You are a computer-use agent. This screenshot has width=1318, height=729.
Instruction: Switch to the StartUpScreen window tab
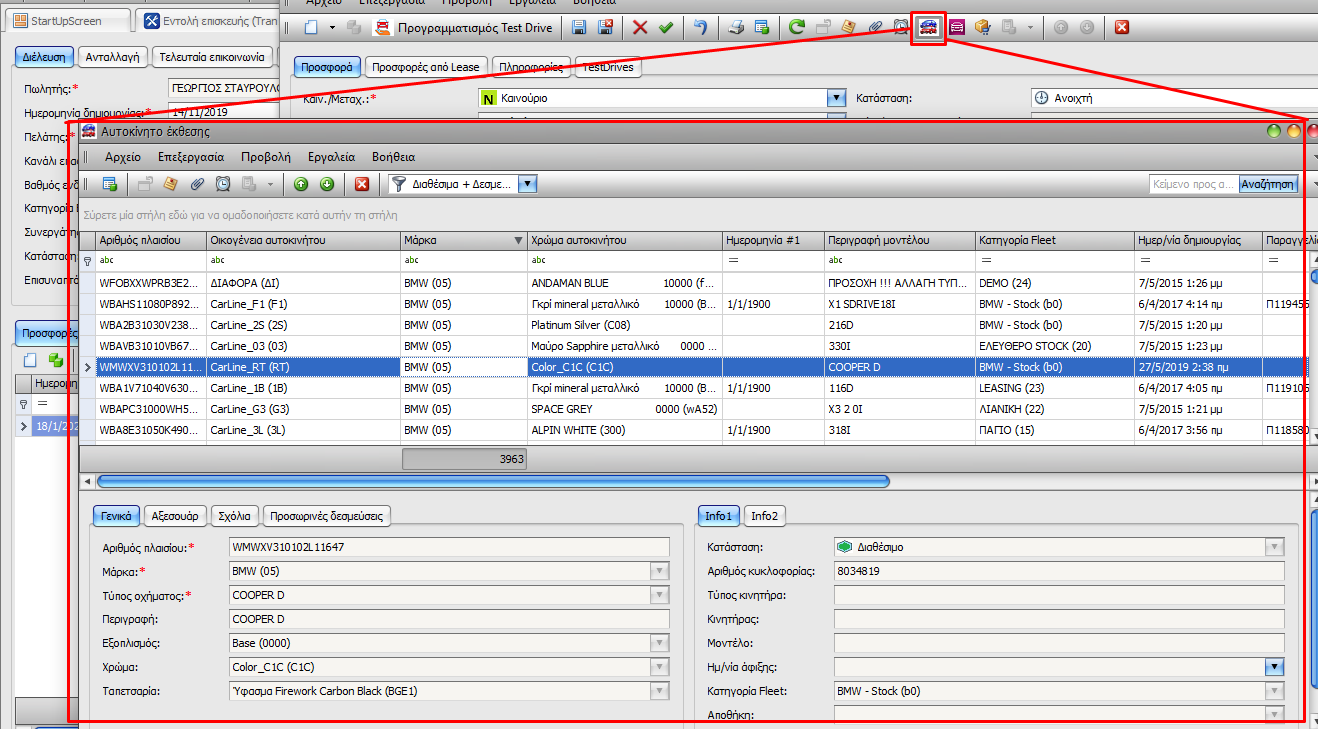coord(67,21)
